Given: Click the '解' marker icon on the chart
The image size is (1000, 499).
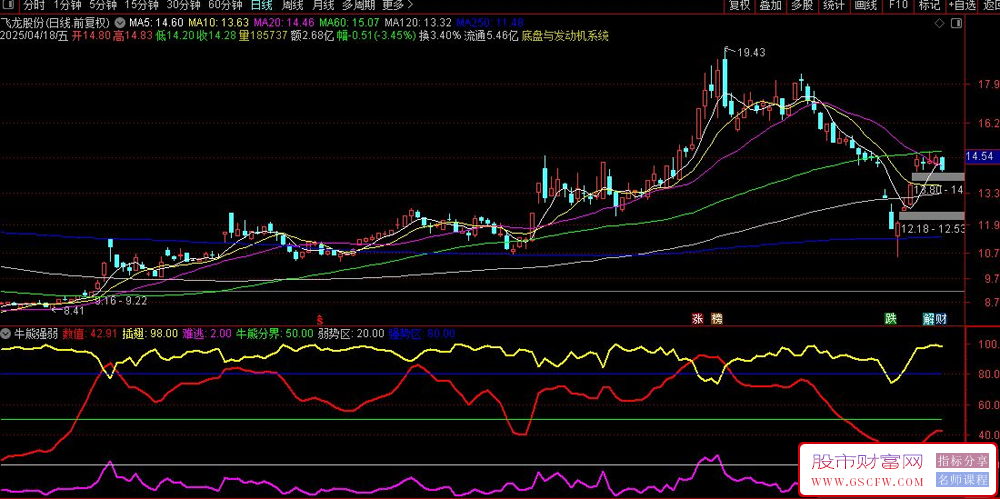Looking at the screenshot, I should [928, 318].
